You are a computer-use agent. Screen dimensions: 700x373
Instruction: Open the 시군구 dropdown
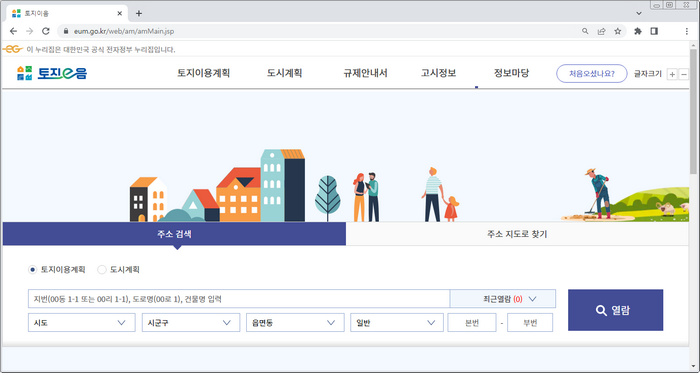pyautogui.click(x=191, y=323)
